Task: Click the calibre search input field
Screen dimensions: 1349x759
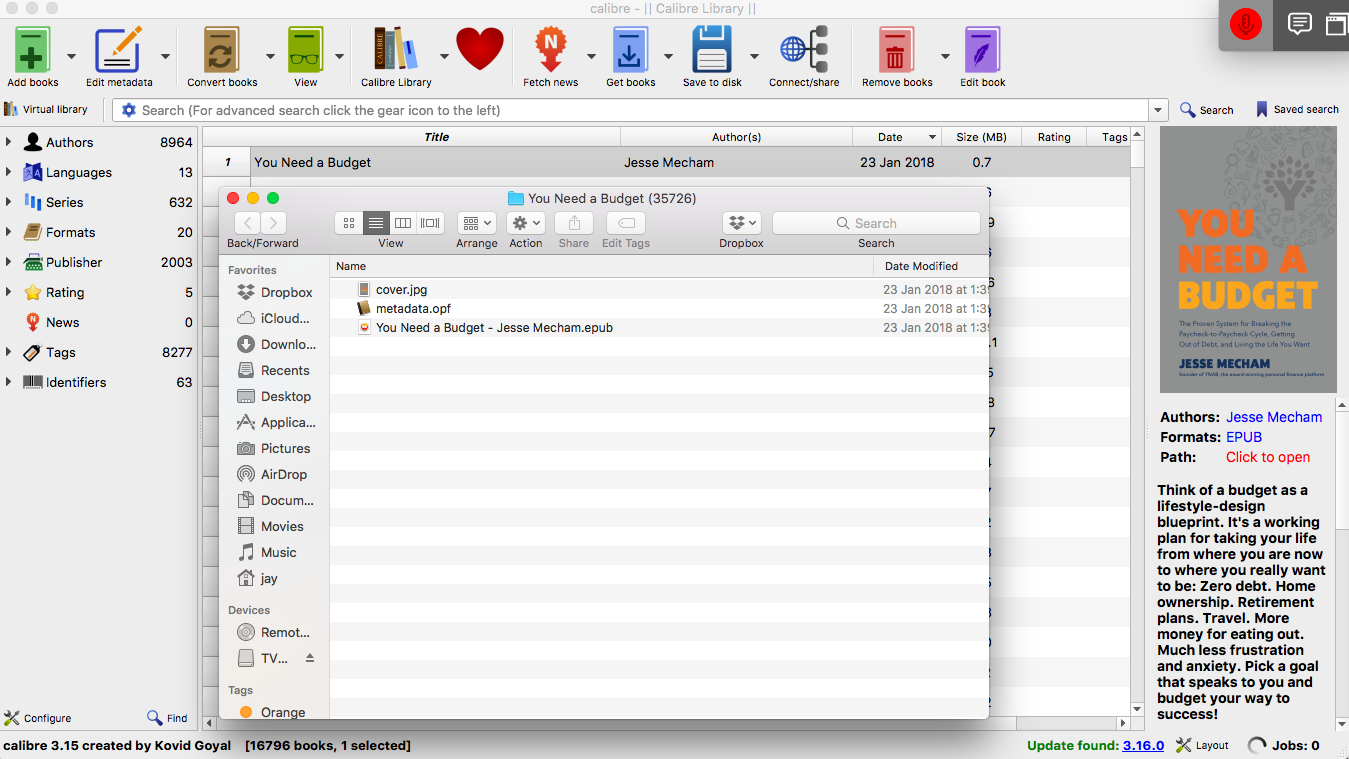Action: point(640,110)
